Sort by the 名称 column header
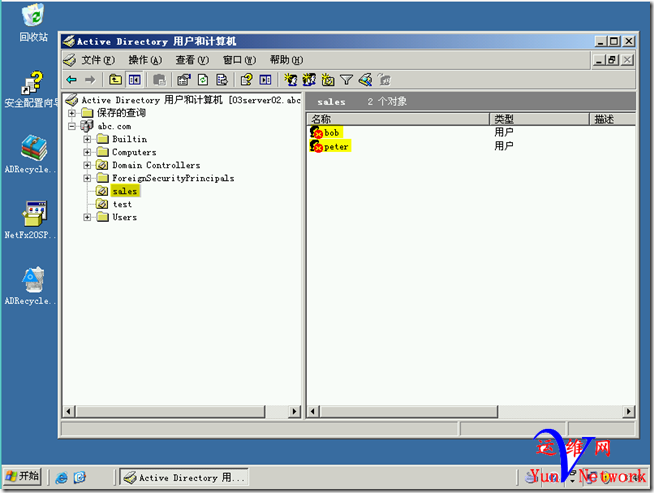The height and width of the screenshot is (493, 654). (x=398, y=119)
